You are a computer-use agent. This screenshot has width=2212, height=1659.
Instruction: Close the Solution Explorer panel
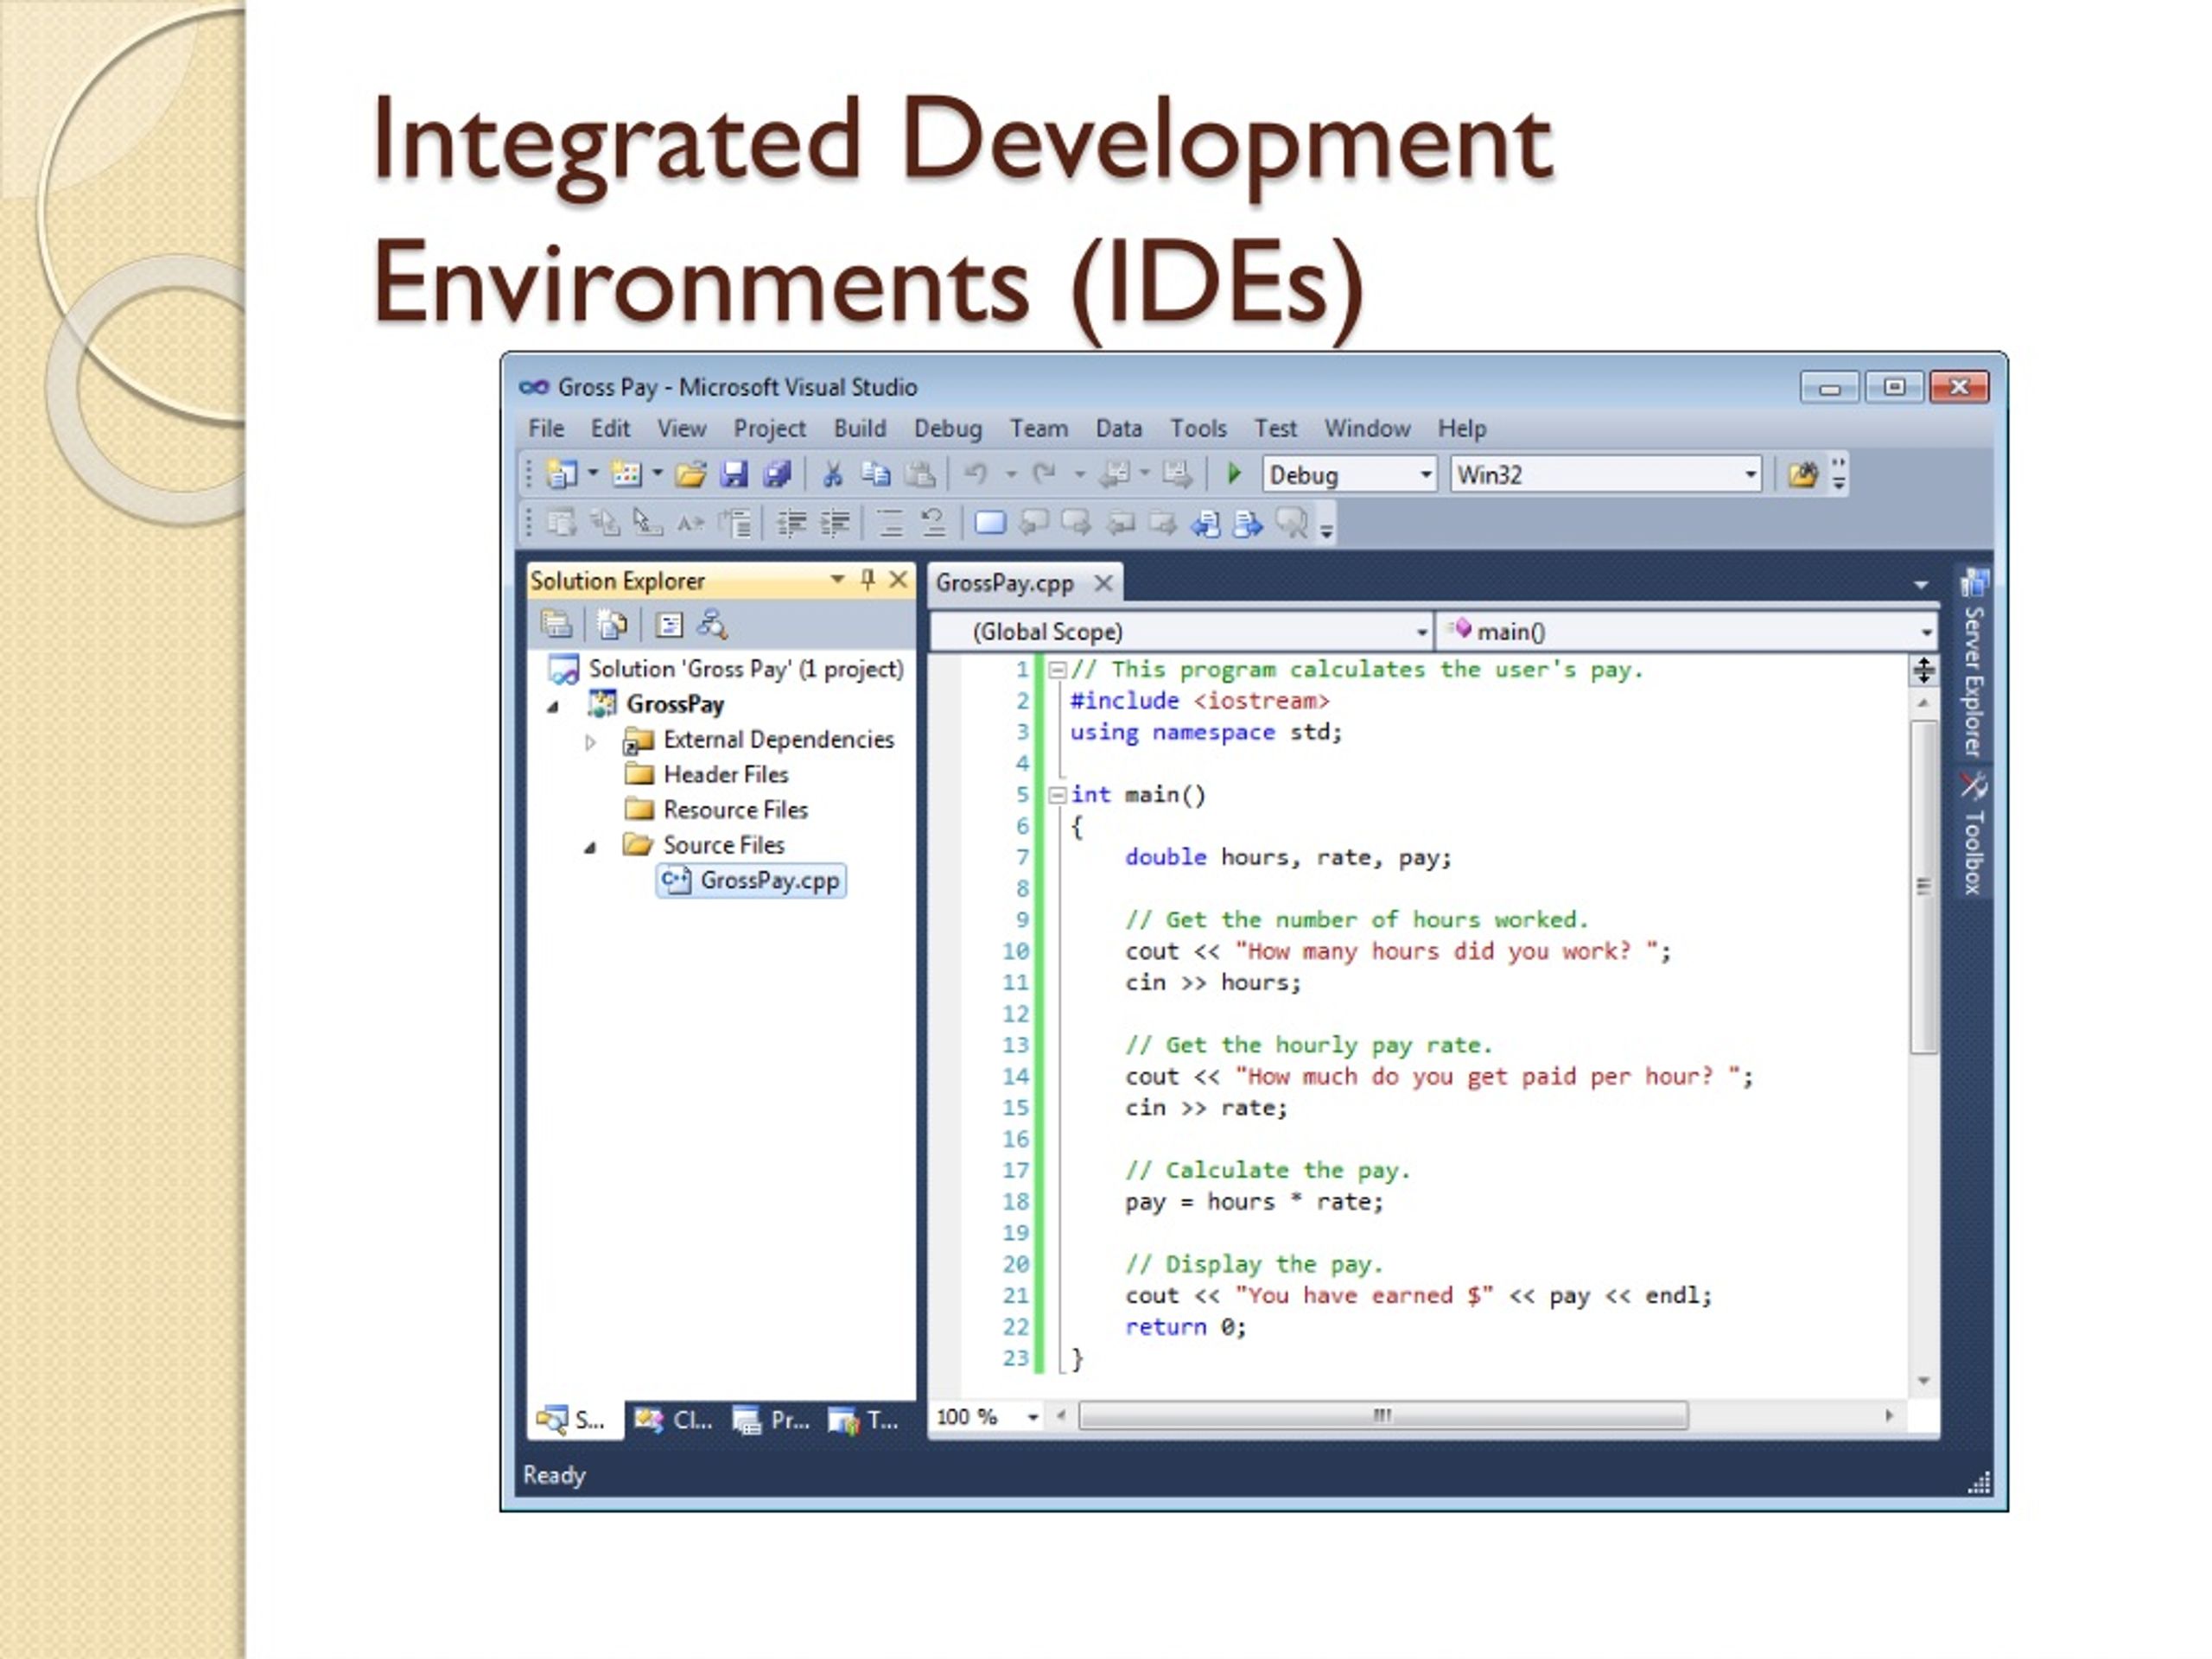click(899, 579)
